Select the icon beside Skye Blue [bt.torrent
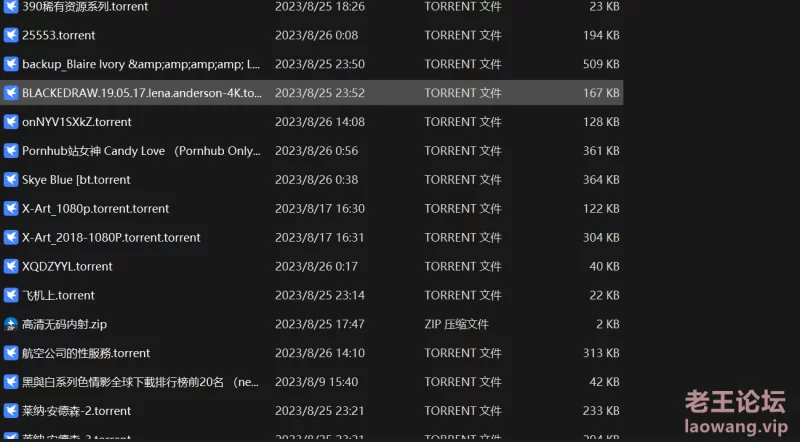This screenshot has height=442, width=800. point(11,180)
